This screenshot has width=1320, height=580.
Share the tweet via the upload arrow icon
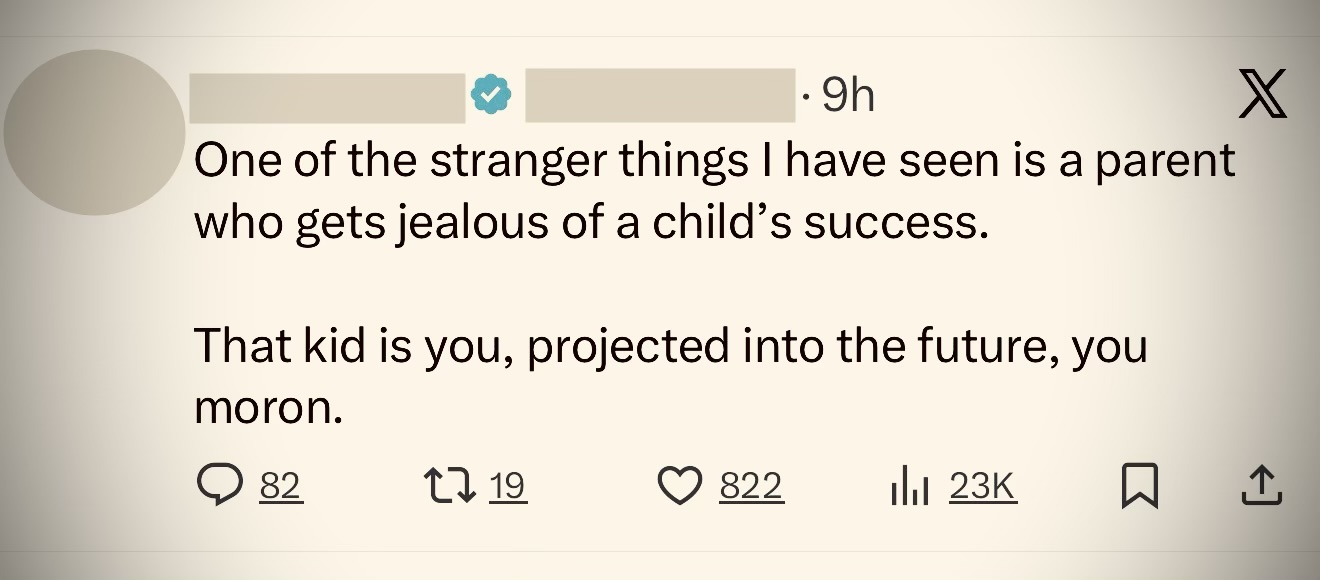[x=1262, y=487]
